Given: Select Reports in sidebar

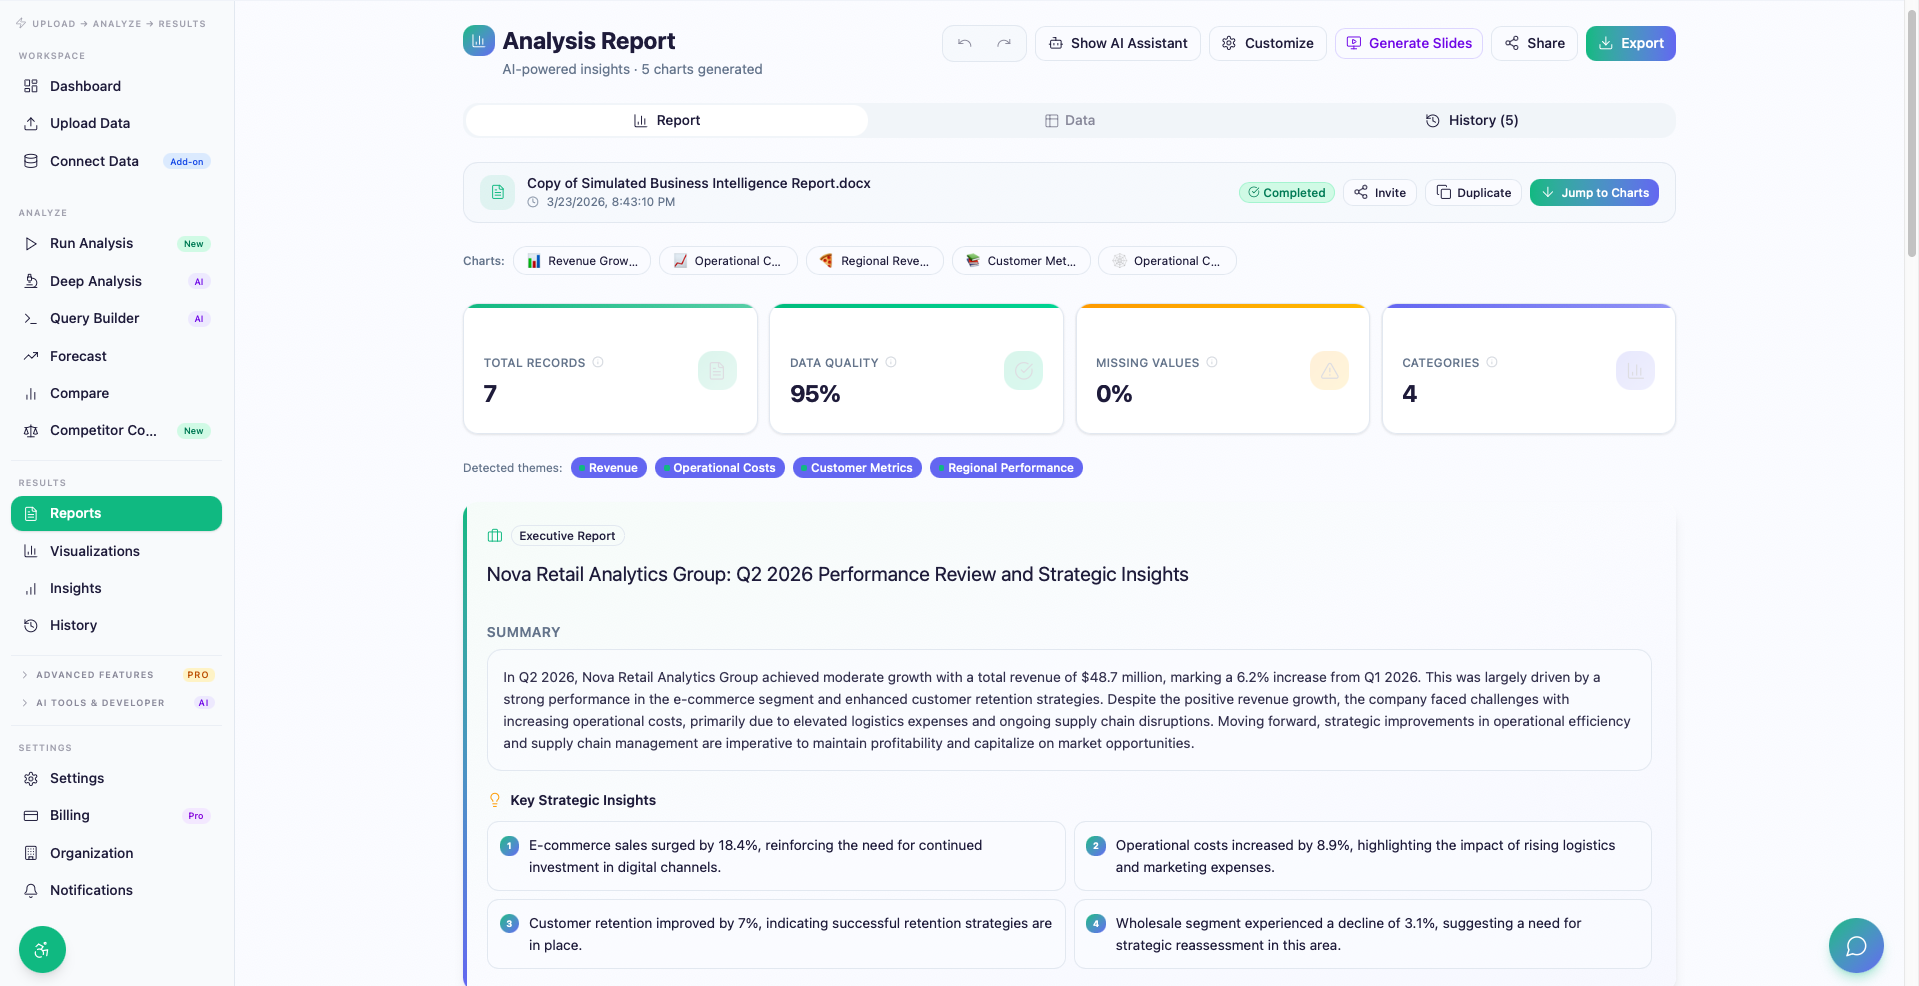Looking at the screenshot, I should coord(116,513).
